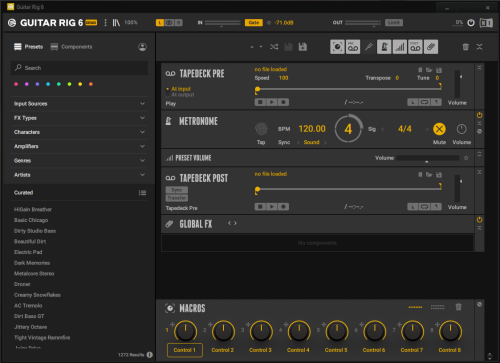Show Tapedeck Post tool in toolbar
Image resolution: width=500 pixels, height=363 pixels.
point(415,47)
